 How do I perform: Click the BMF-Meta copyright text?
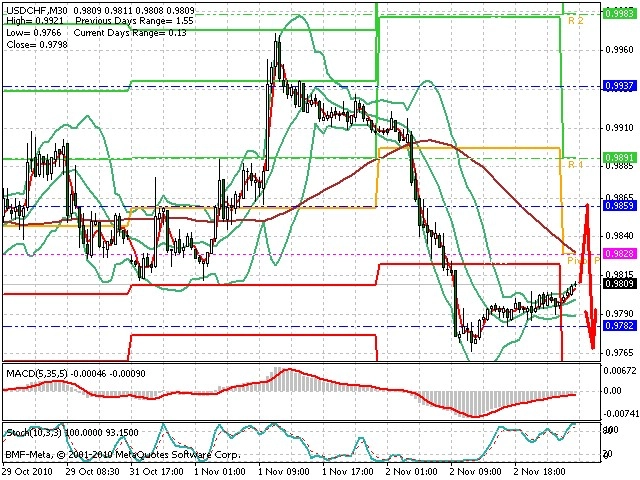tap(122, 454)
